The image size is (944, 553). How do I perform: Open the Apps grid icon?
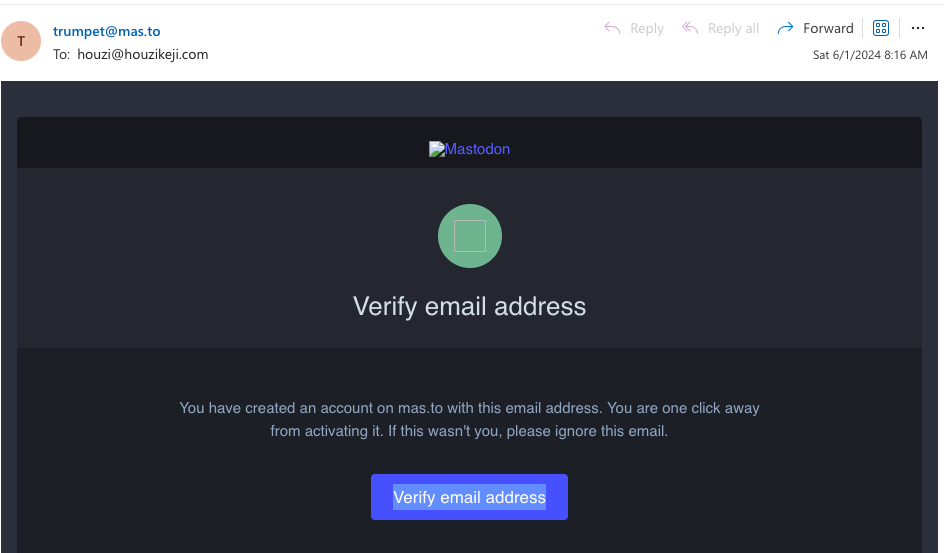881,28
